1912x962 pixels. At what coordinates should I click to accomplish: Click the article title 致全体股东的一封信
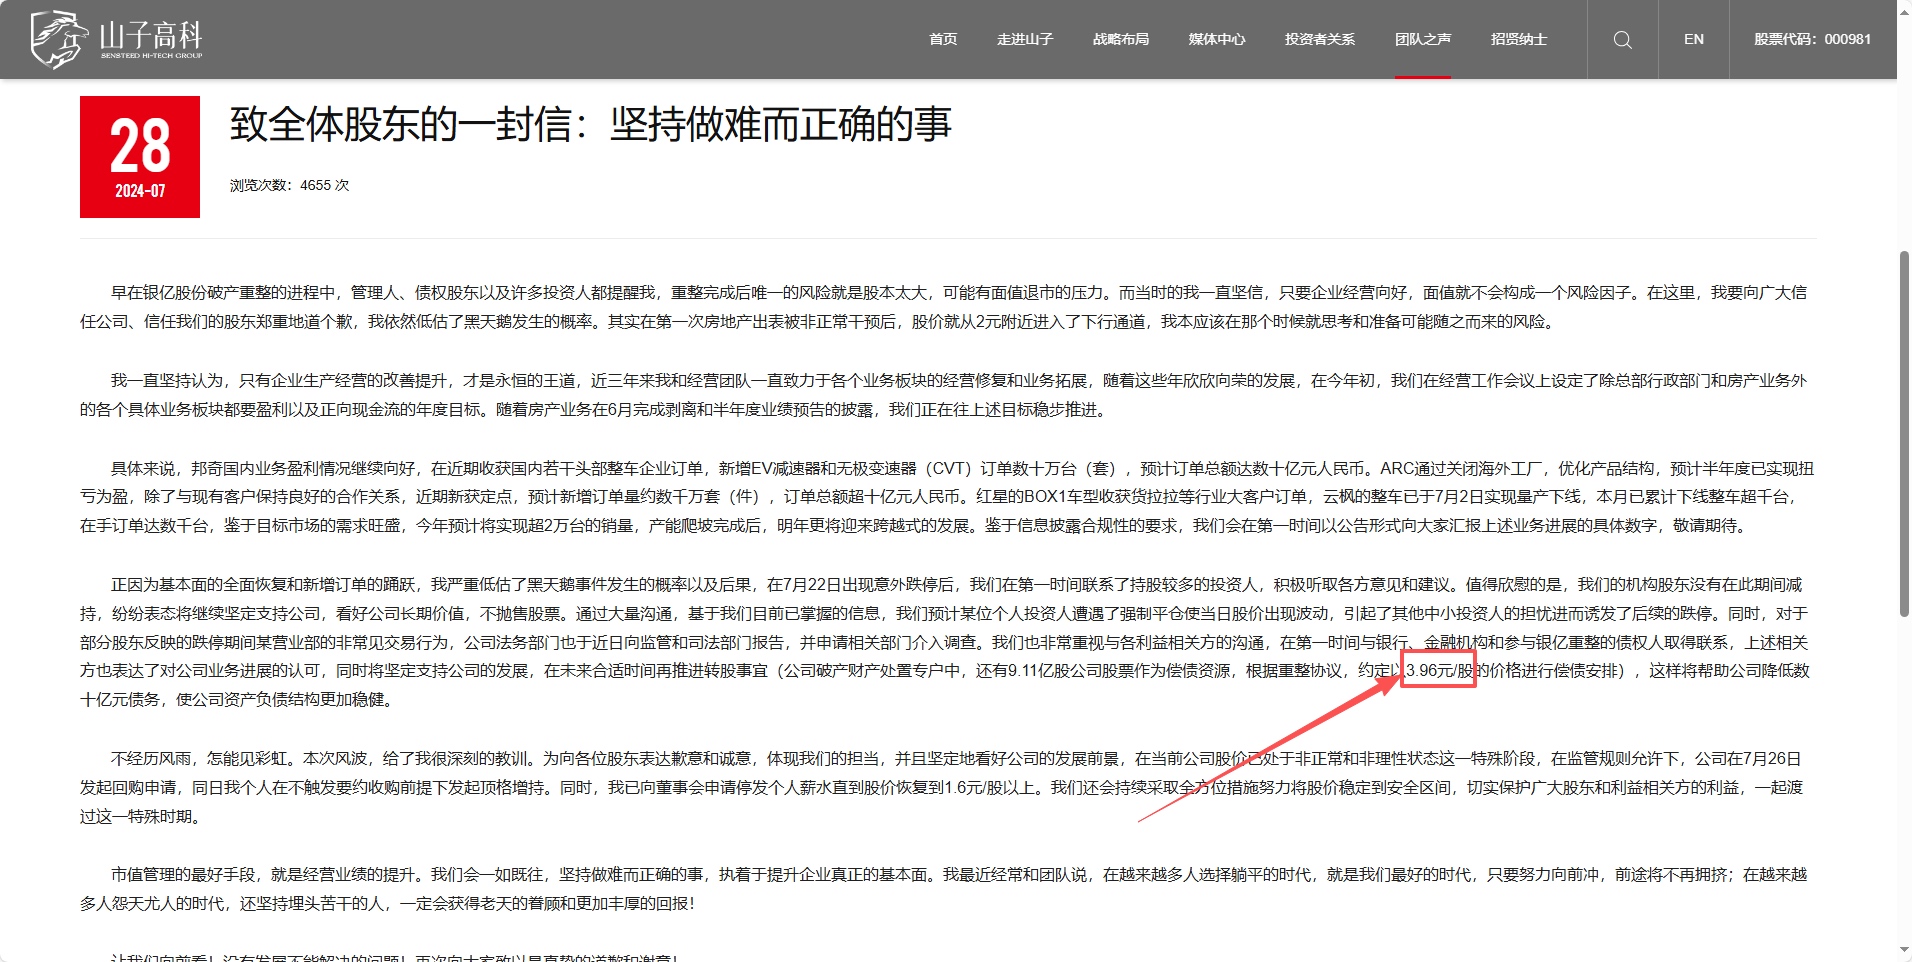coord(591,124)
